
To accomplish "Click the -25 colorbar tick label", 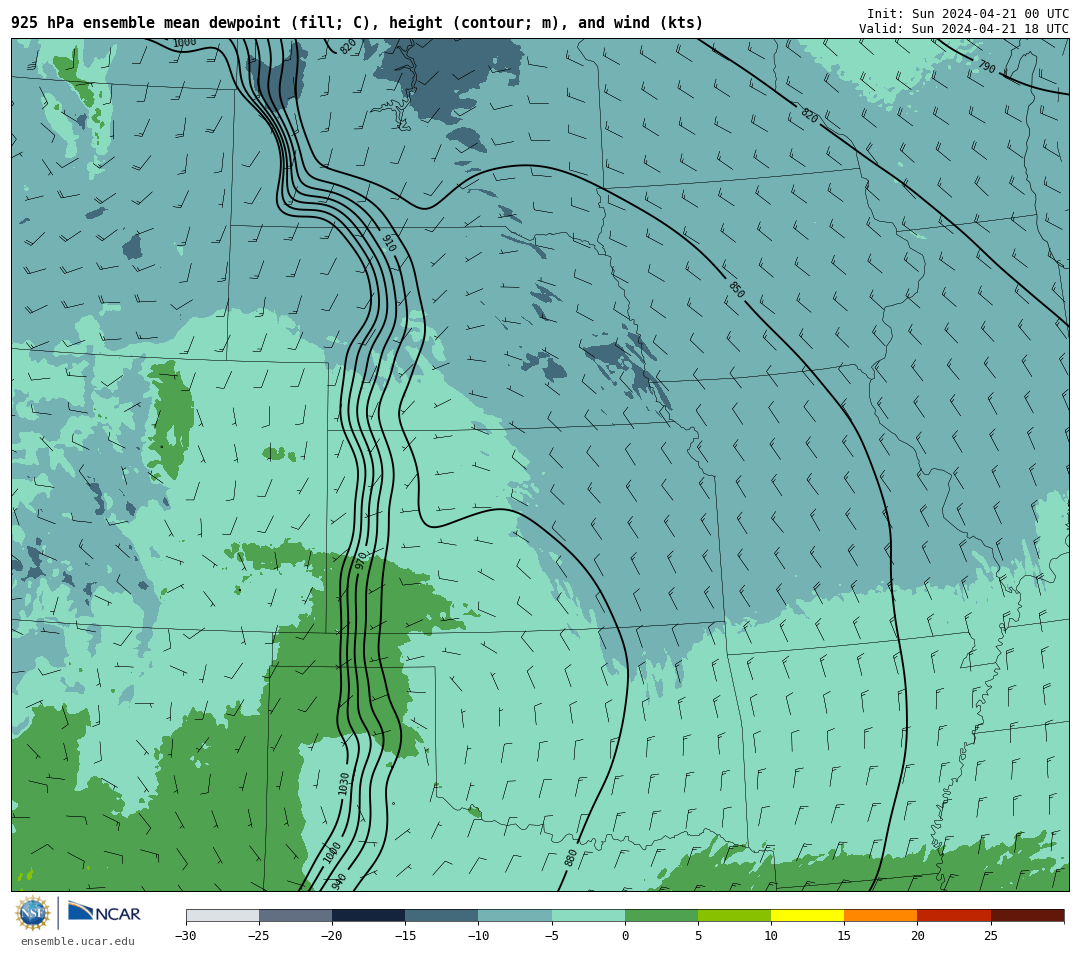I will click(x=258, y=935).
